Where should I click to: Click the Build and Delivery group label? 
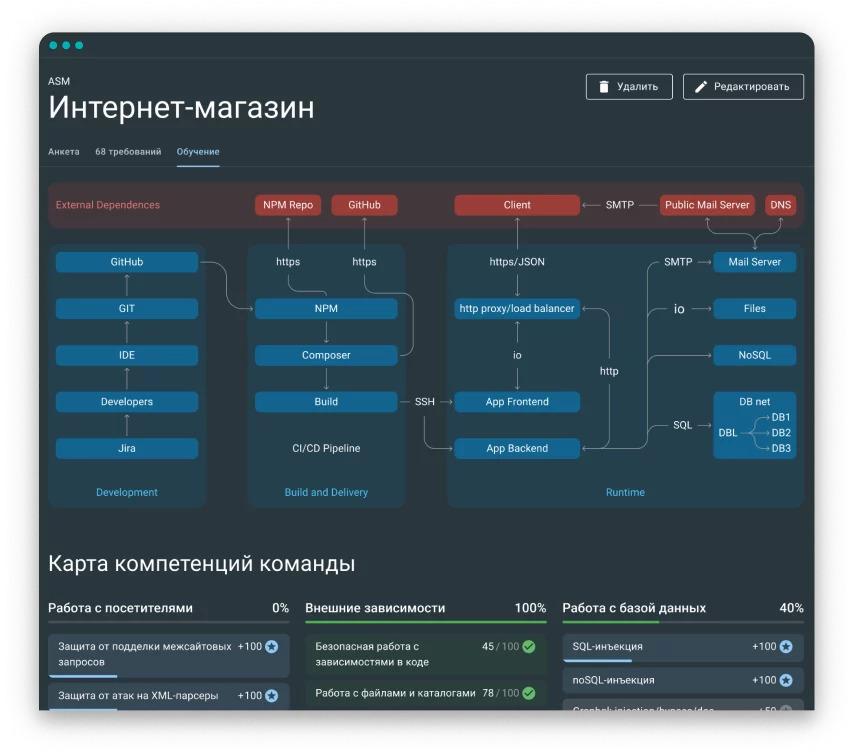point(326,492)
